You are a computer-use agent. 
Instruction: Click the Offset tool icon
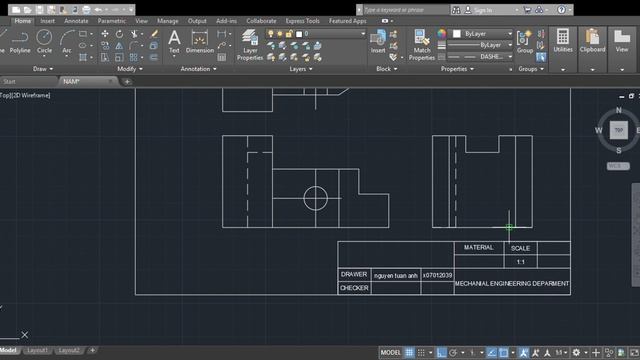[x=154, y=58]
